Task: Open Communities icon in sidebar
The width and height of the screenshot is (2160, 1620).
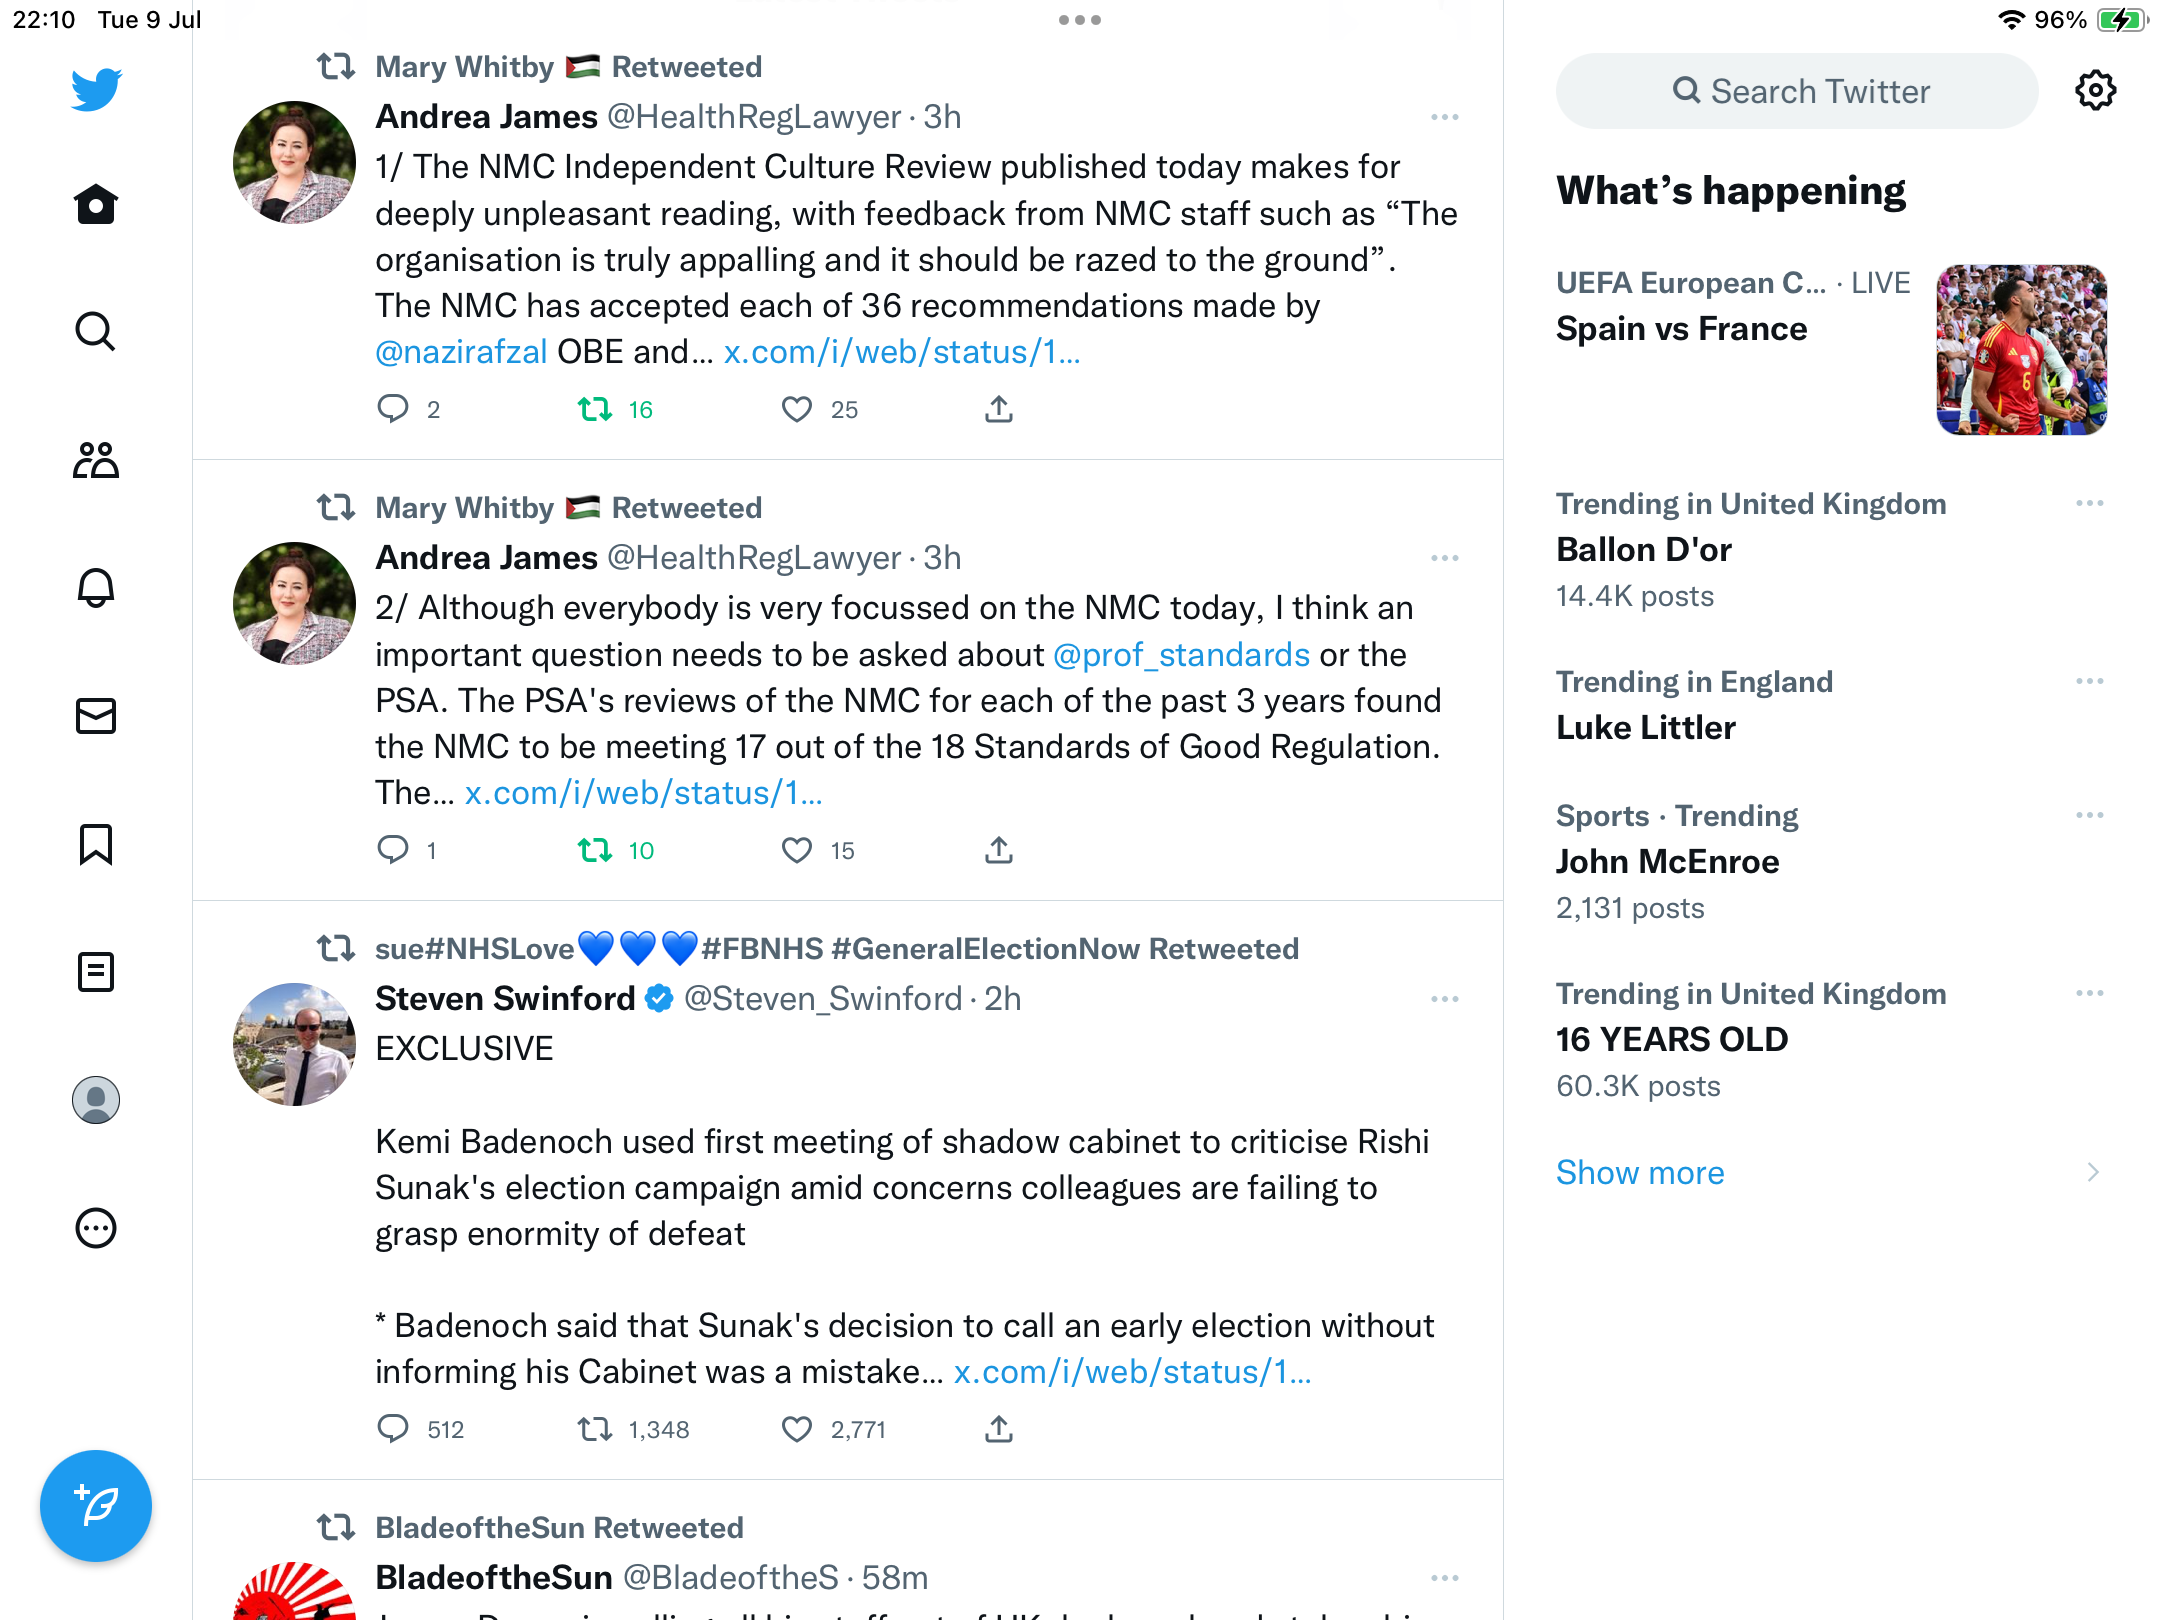Action: 96,460
